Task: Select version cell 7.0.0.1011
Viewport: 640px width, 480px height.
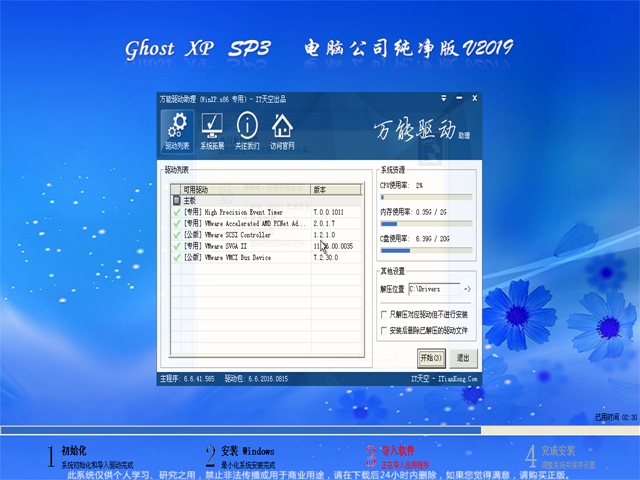Action: 329,212
